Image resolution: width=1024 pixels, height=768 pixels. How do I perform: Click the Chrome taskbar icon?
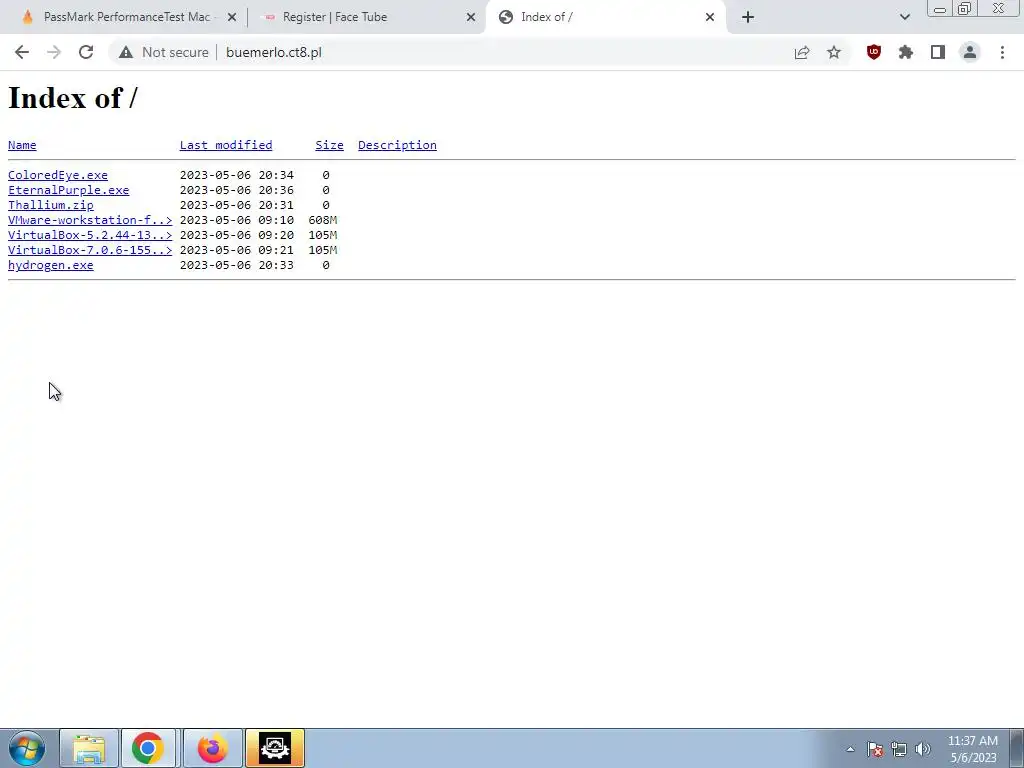click(x=148, y=748)
